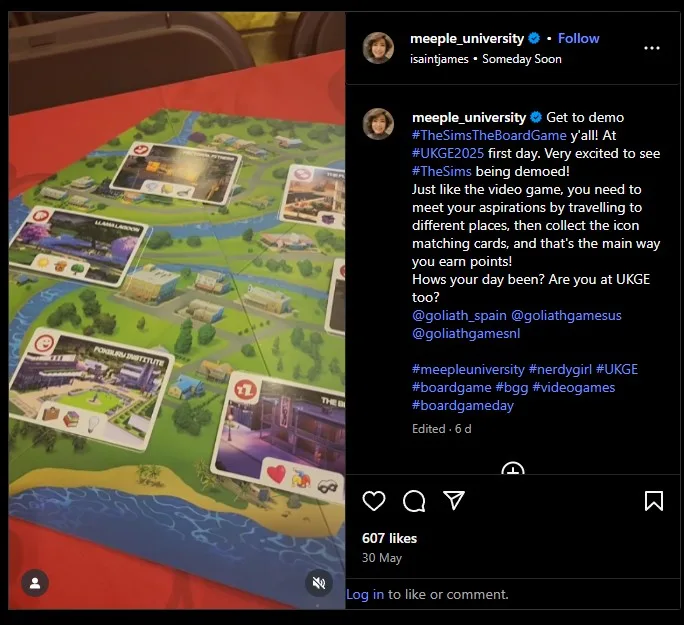Visit the @goliath_spain profile
This screenshot has height=625, width=684.
[x=459, y=315]
